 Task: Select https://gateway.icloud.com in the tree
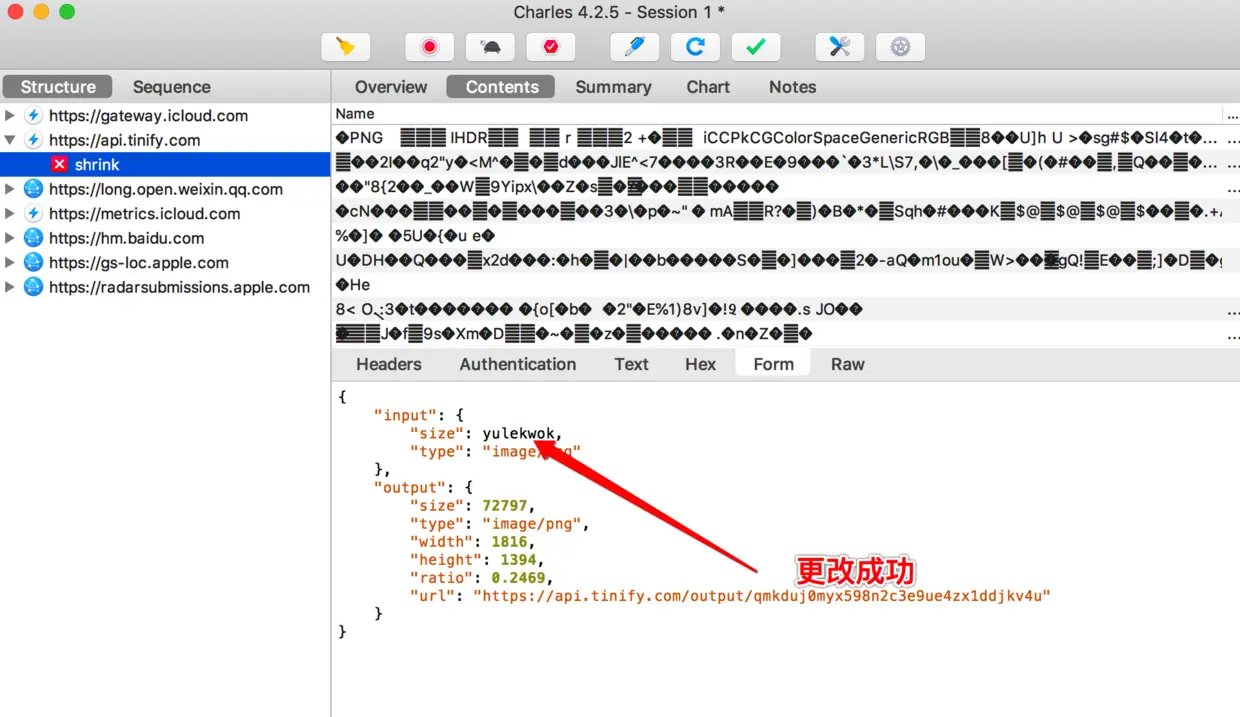pyautogui.click(x=148, y=116)
